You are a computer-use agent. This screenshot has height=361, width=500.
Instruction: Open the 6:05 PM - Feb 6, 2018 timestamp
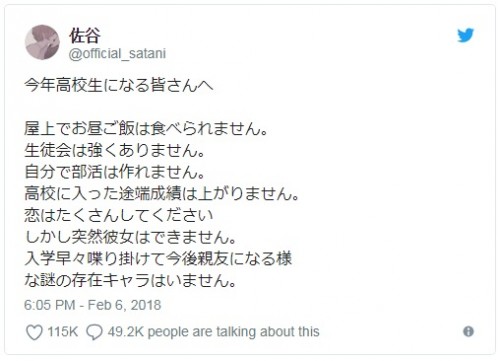coord(92,305)
